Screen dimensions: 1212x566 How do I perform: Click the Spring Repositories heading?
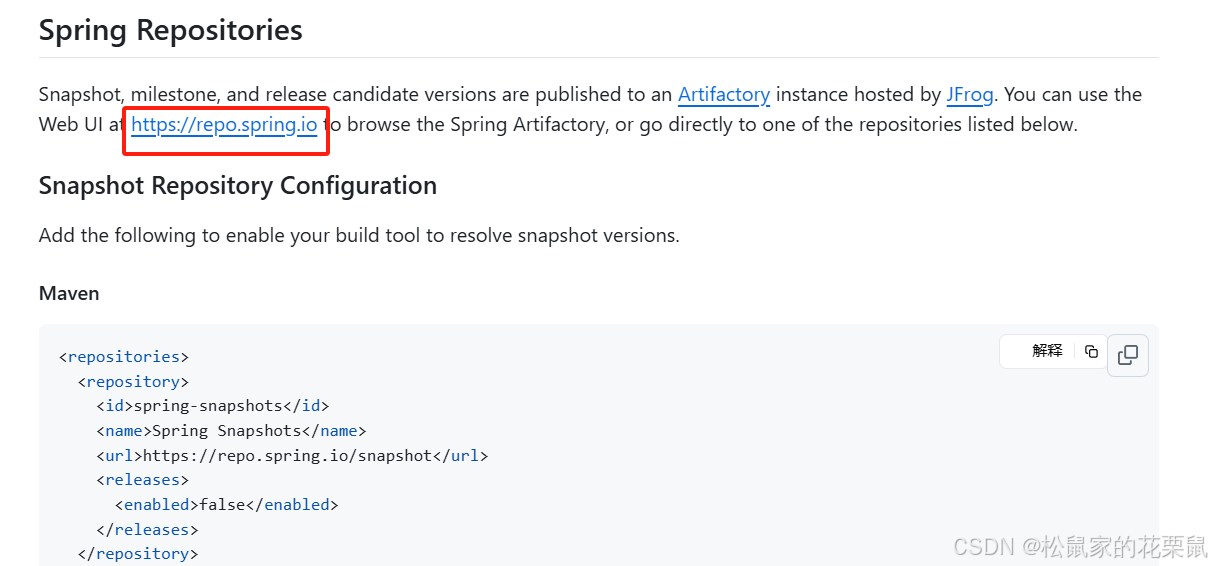click(170, 30)
